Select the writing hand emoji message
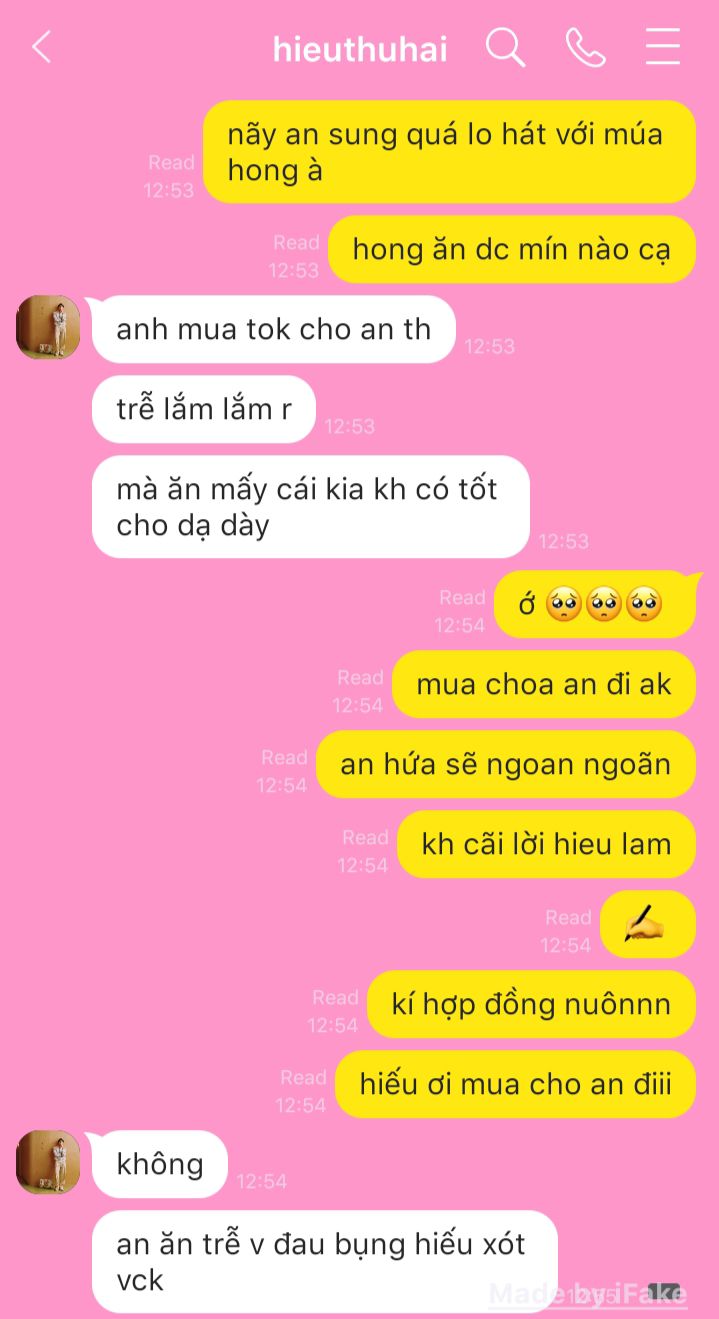The width and height of the screenshot is (719, 1319). [647, 925]
